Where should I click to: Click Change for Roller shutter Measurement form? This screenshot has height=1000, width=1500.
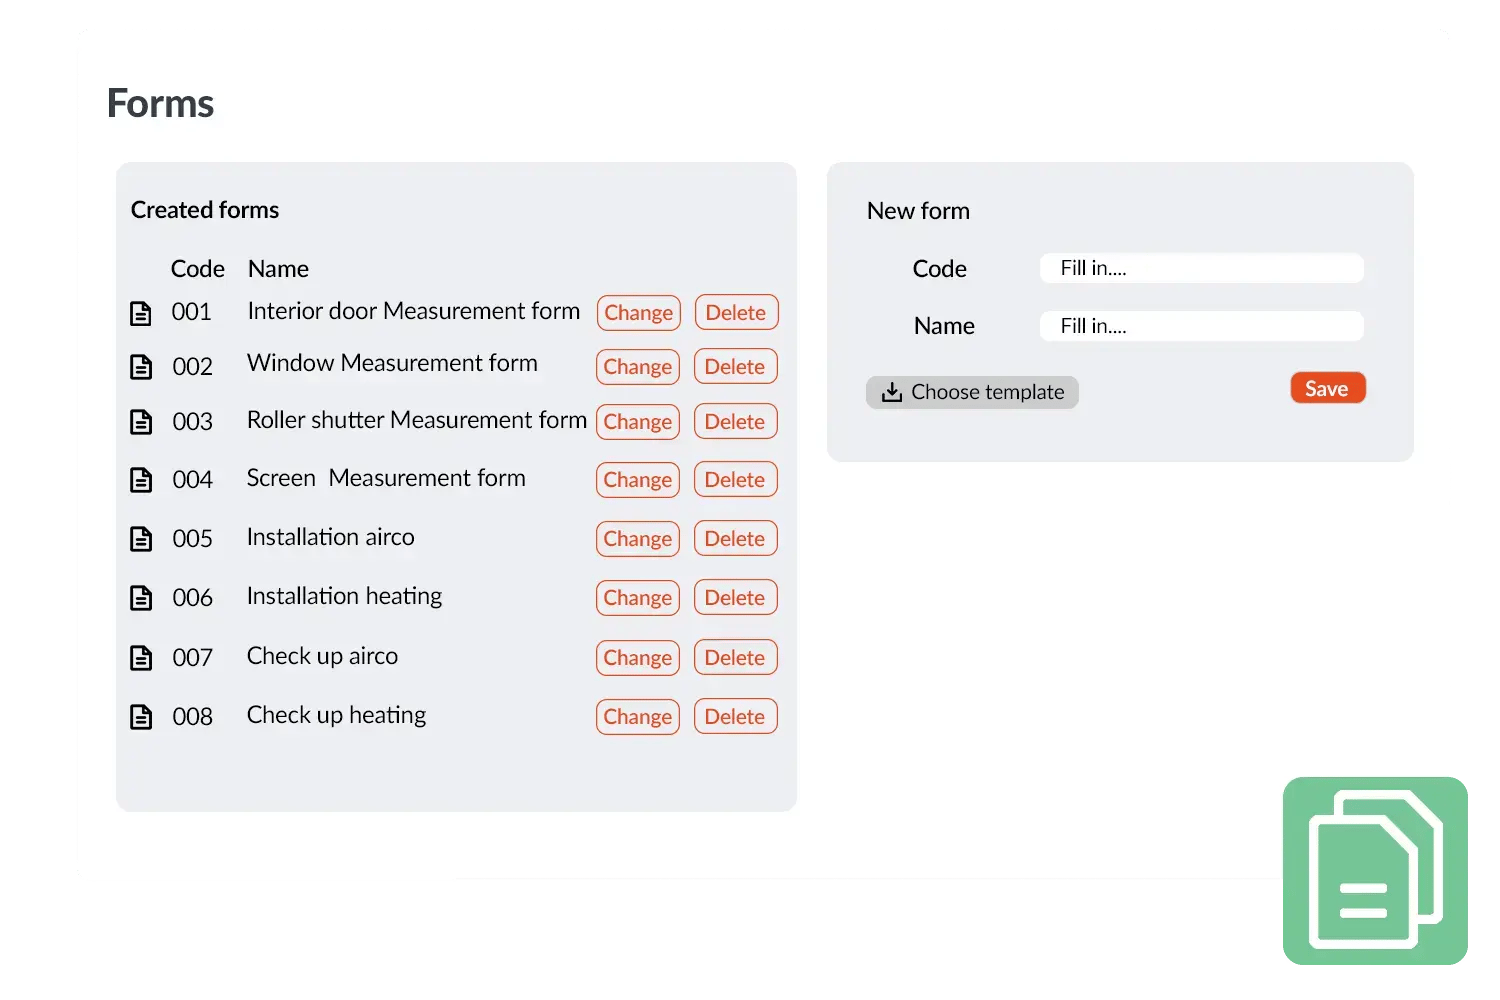638,422
